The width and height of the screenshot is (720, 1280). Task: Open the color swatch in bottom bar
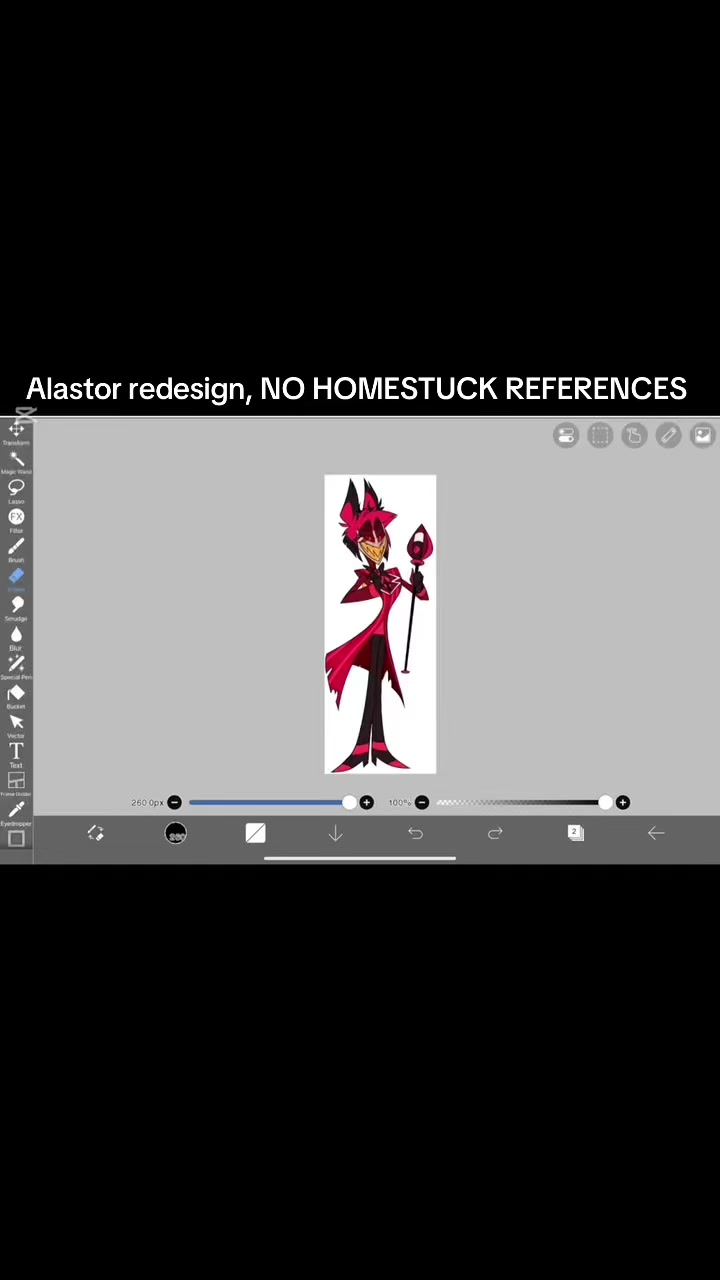click(256, 833)
